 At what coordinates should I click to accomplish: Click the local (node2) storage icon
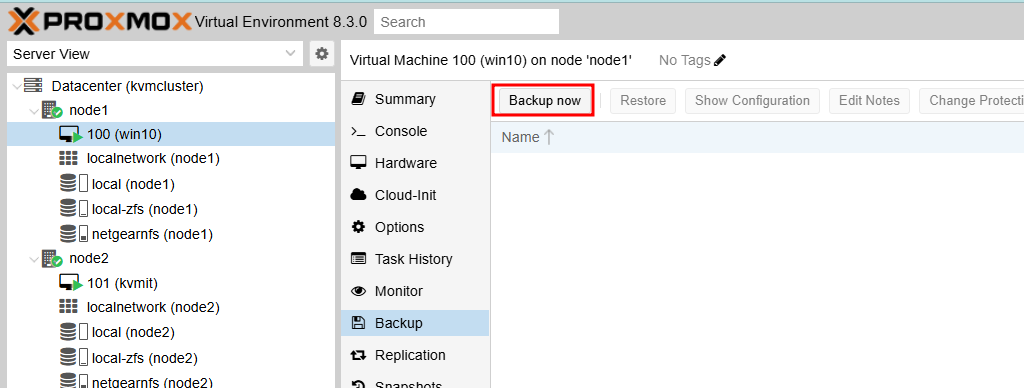(x=73, y=332)
